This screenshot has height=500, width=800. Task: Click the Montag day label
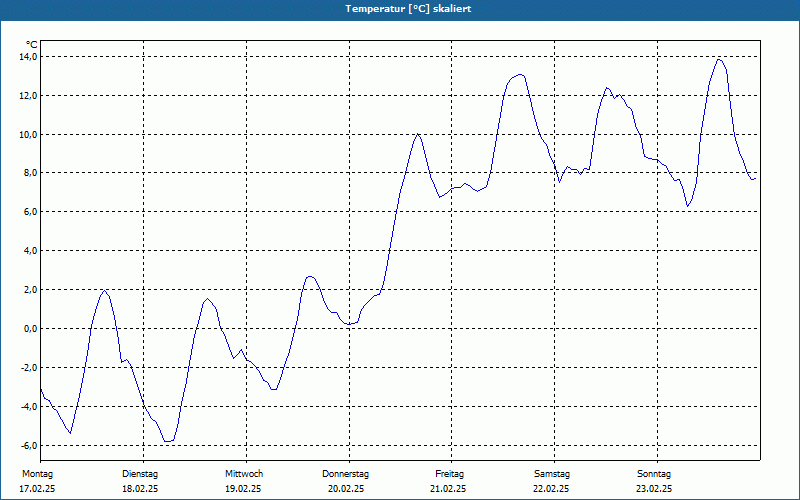[37, 474]
